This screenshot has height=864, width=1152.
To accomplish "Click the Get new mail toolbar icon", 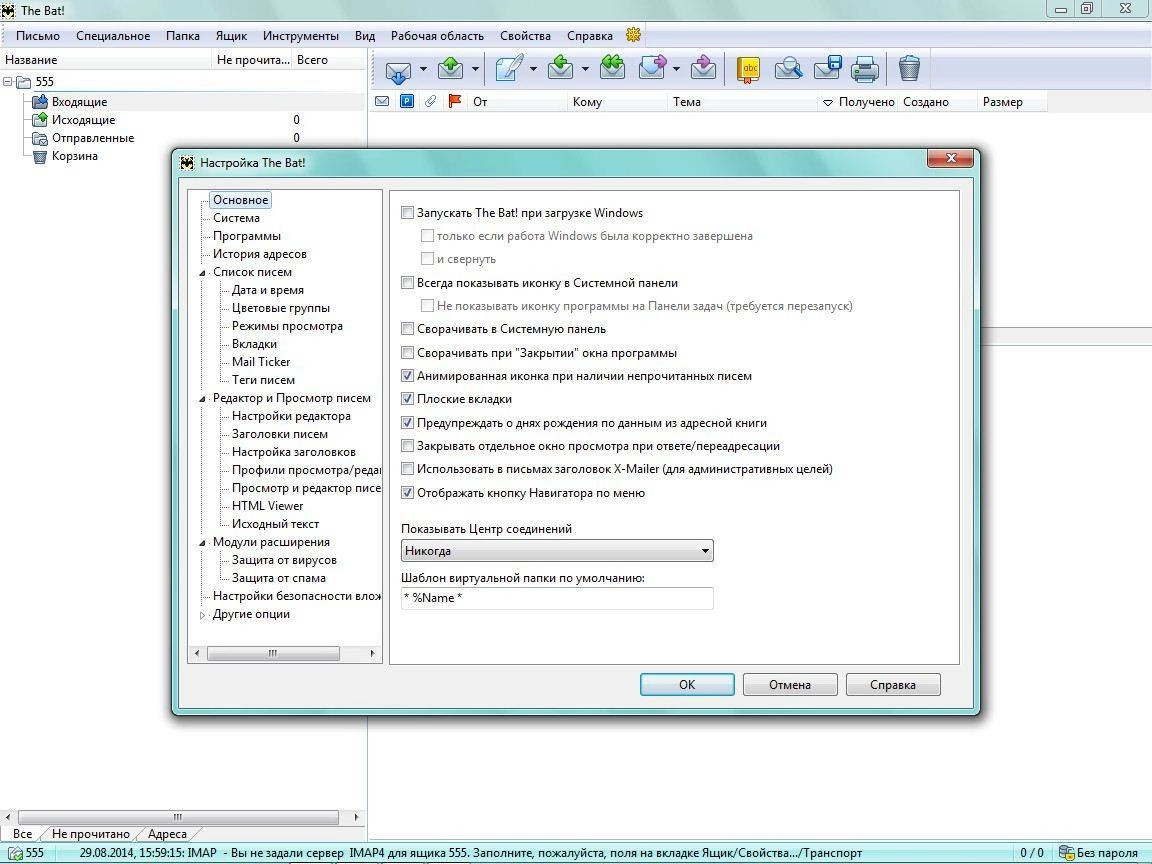I will pyautogui.click(x=398, y=70).
